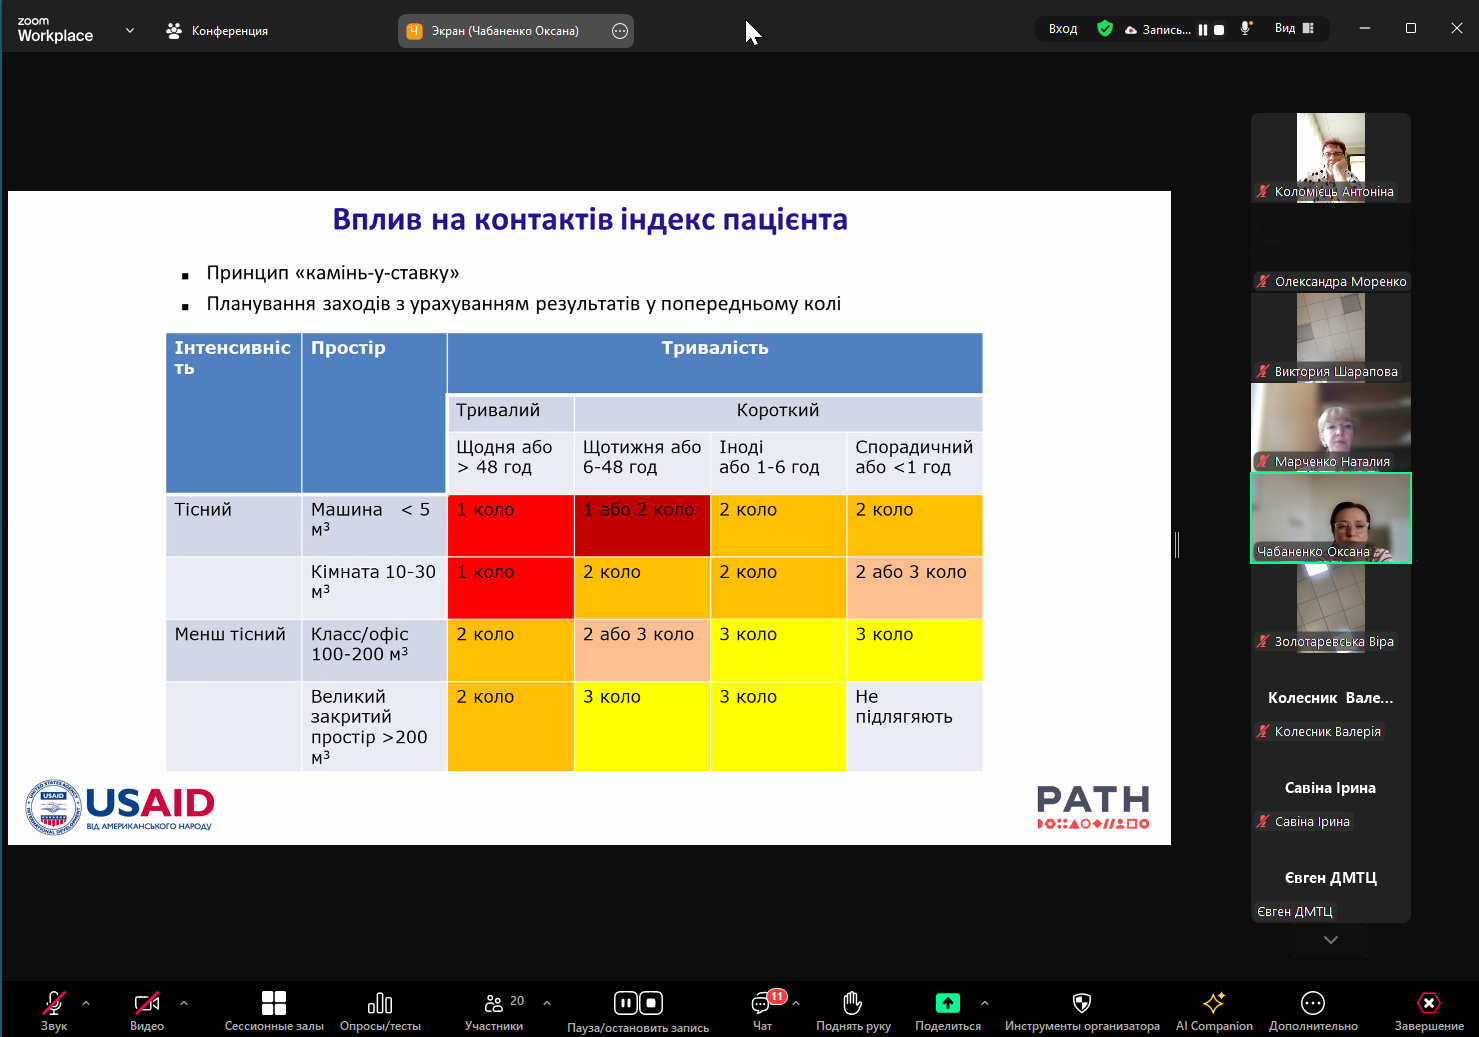1479x1037 pixels.
Task: Open AI Companion sparkle icon
Action: [1213, 1003]
